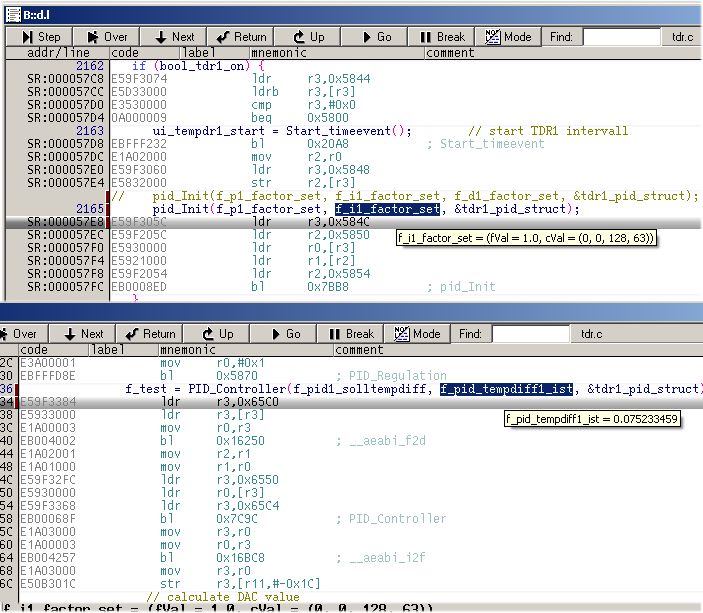Select highlighted f_i1_factor_set variable
Viewport: 703px width, 613px height.
[387, 209]
